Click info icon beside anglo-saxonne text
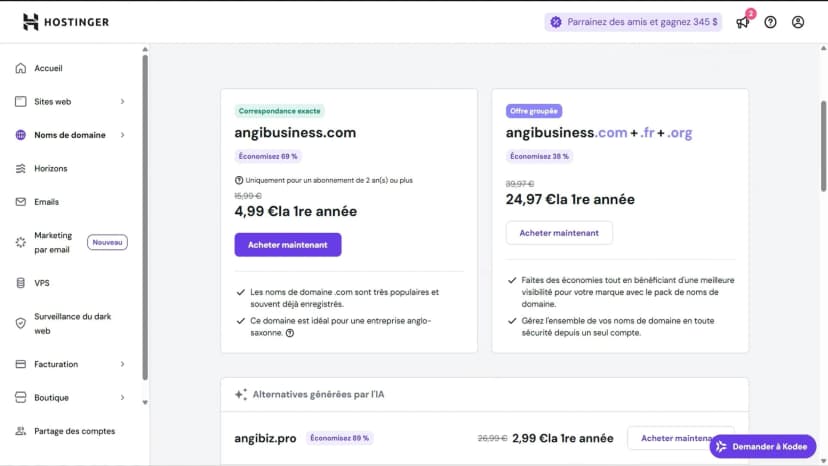The image size is (828, 466). tap(290, 333)
